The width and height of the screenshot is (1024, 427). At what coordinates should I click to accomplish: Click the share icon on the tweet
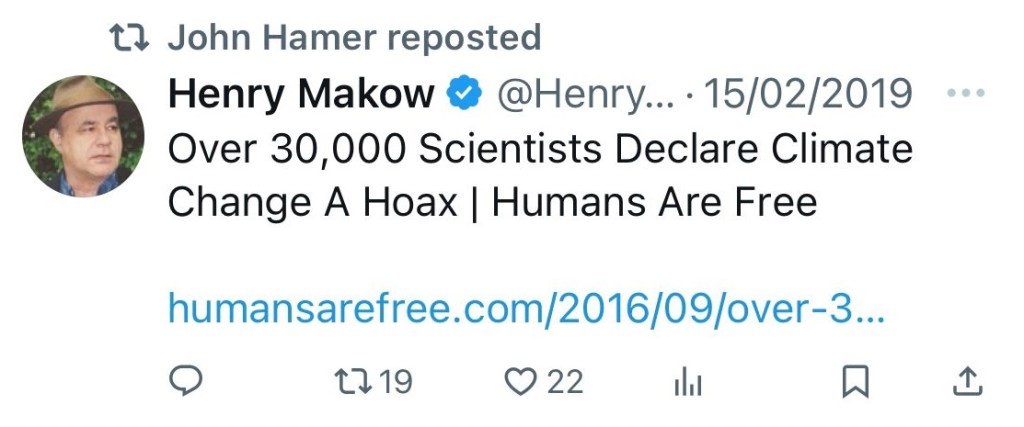pyautogui.click(x=969, y=381)
